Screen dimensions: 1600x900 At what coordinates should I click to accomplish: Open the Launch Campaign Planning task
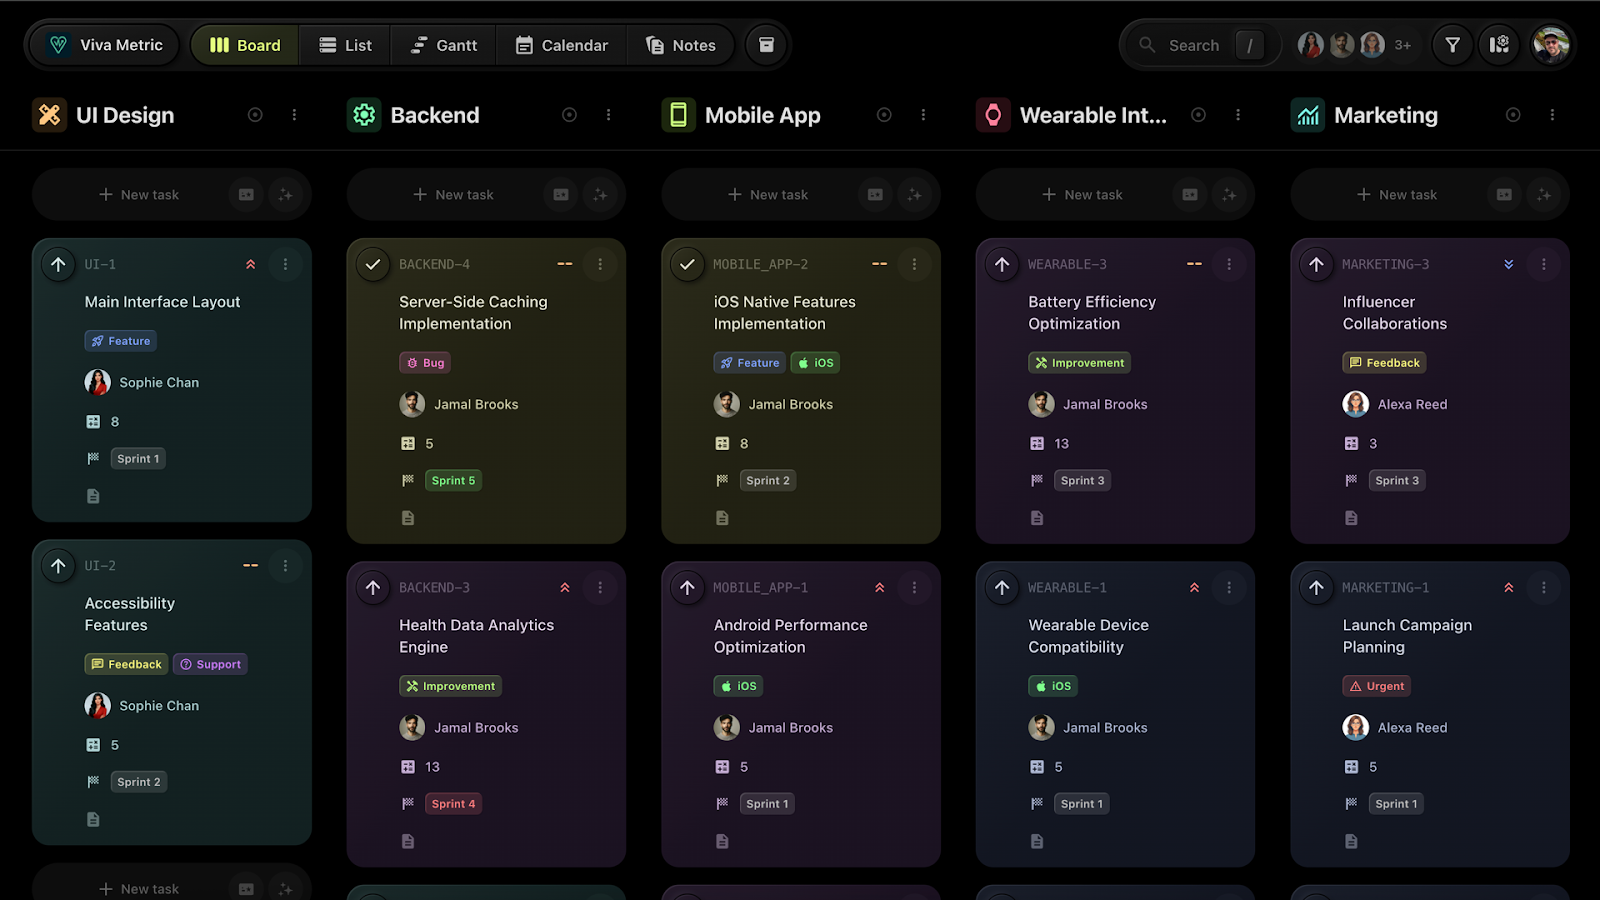[x=1407, y=635]
